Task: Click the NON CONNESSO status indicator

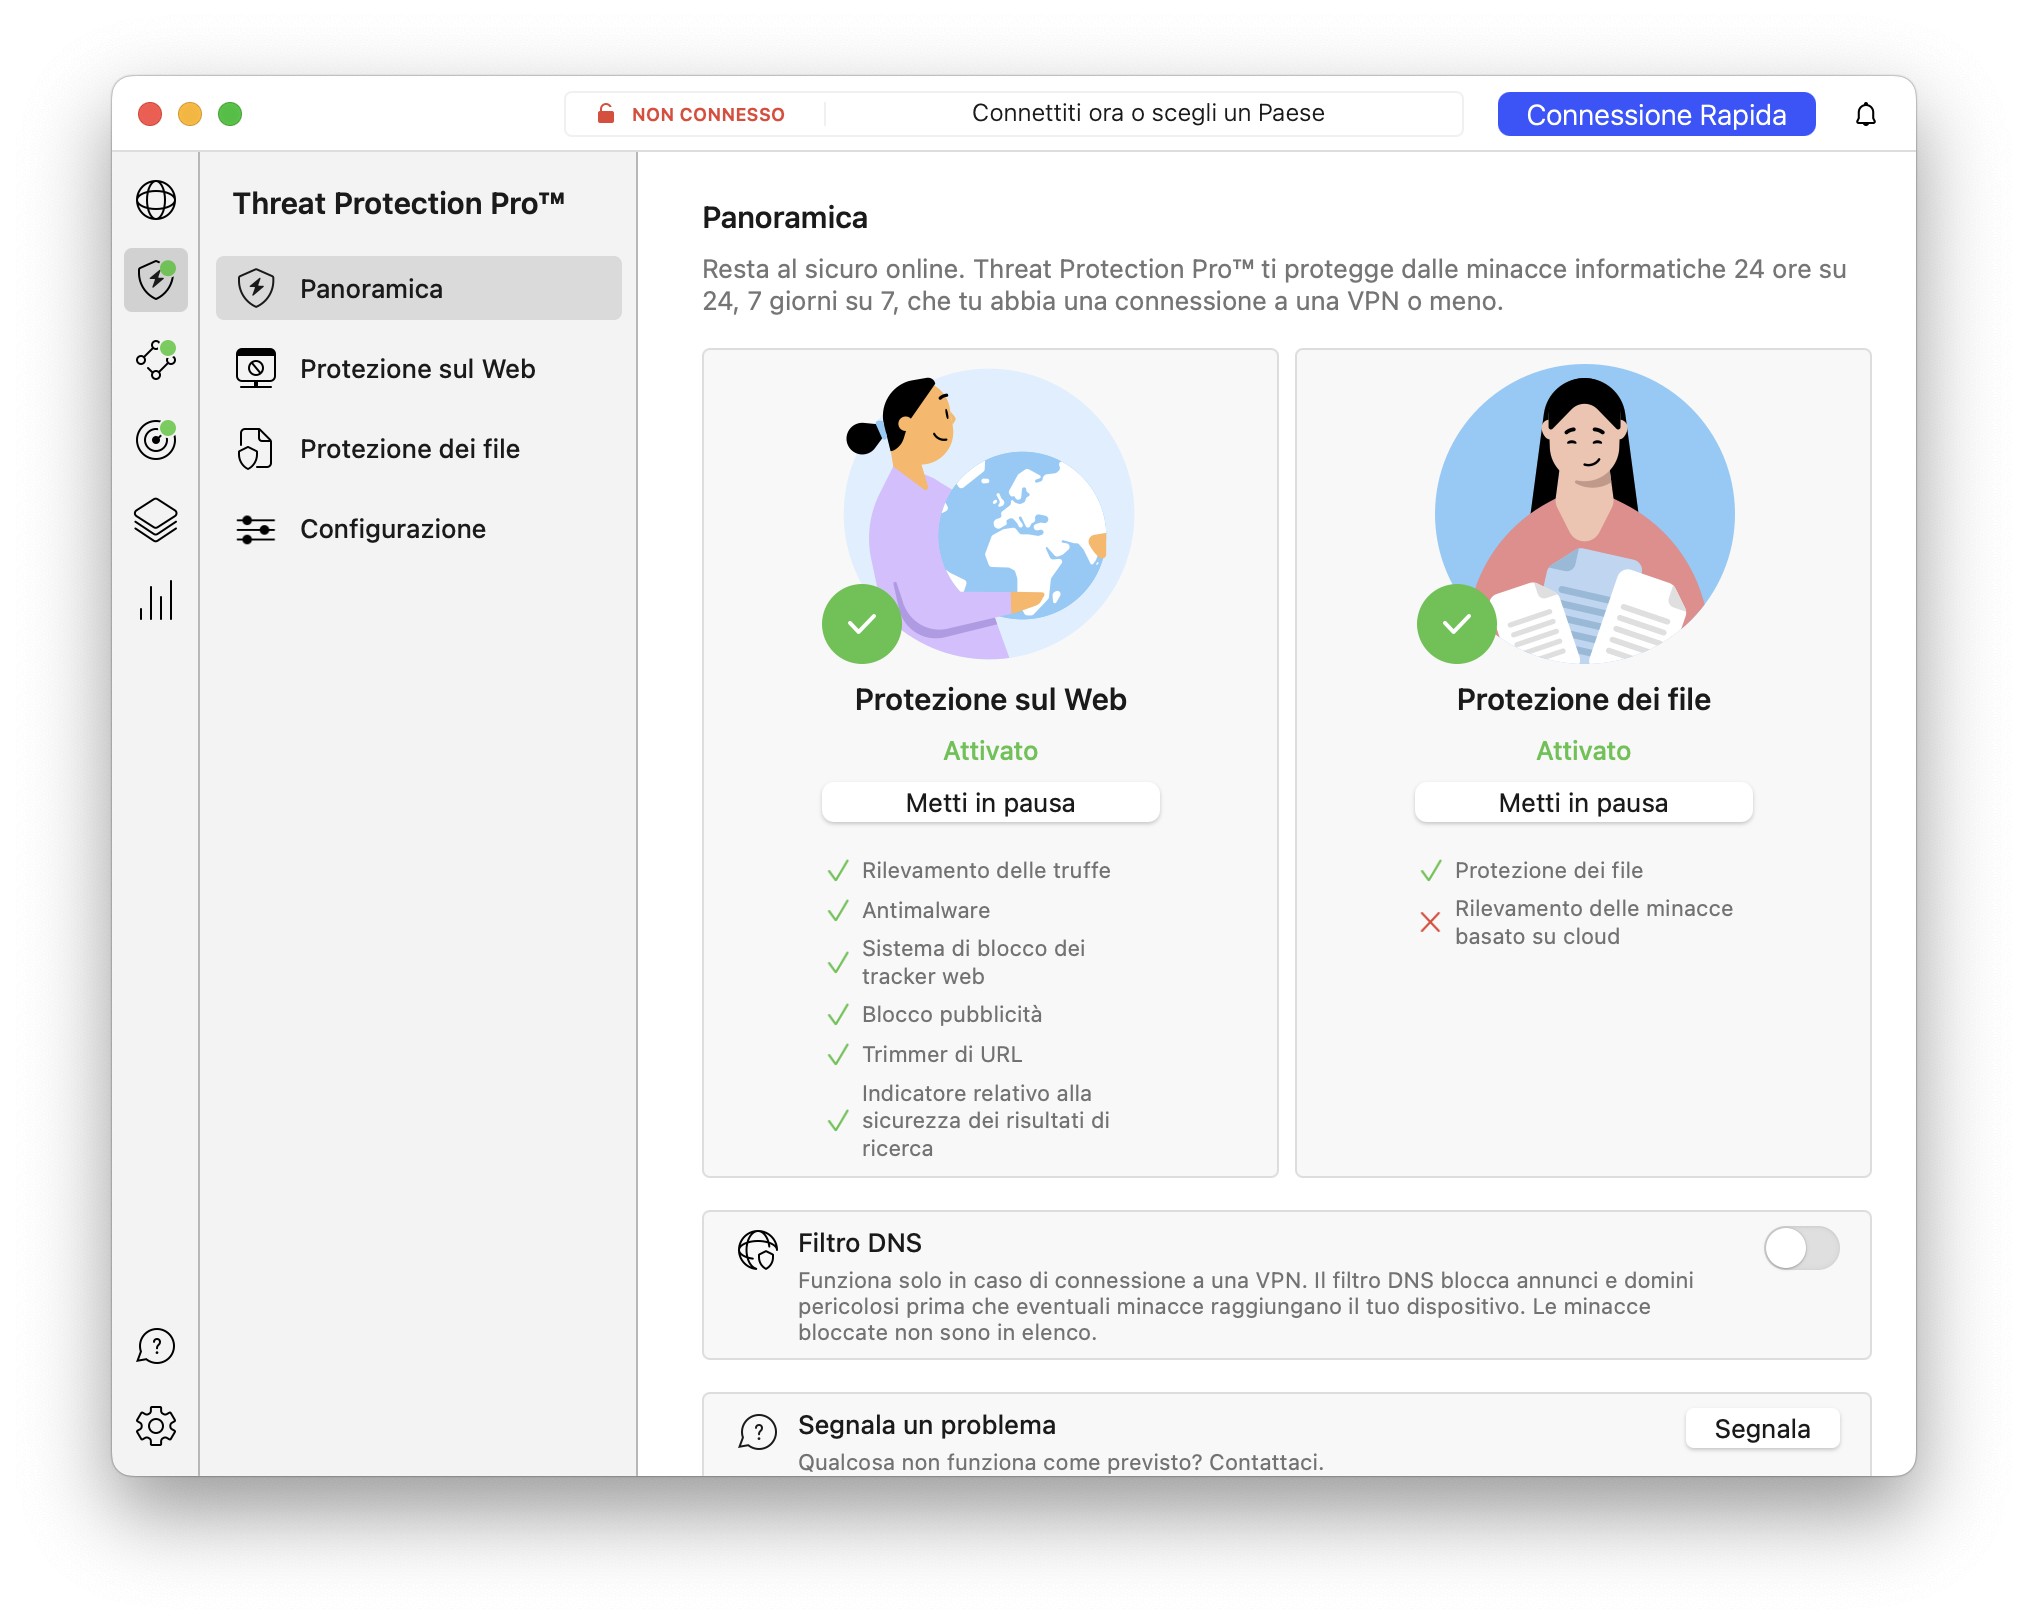Action: coord(694,113)
